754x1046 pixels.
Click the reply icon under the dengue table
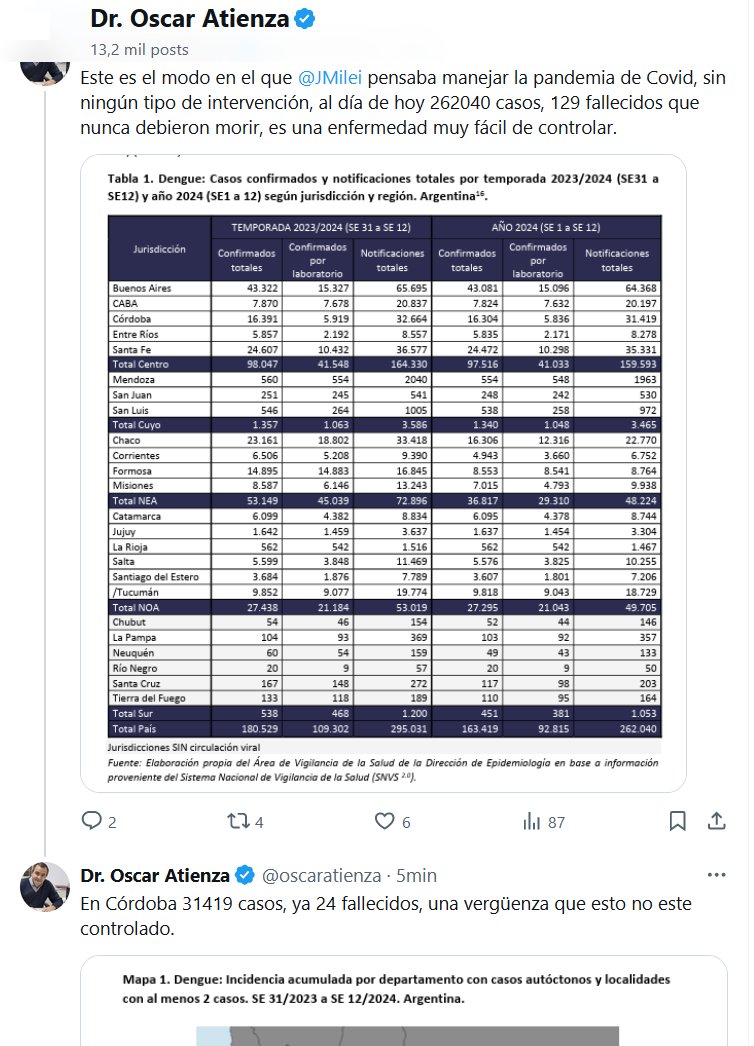coord(92,821)
